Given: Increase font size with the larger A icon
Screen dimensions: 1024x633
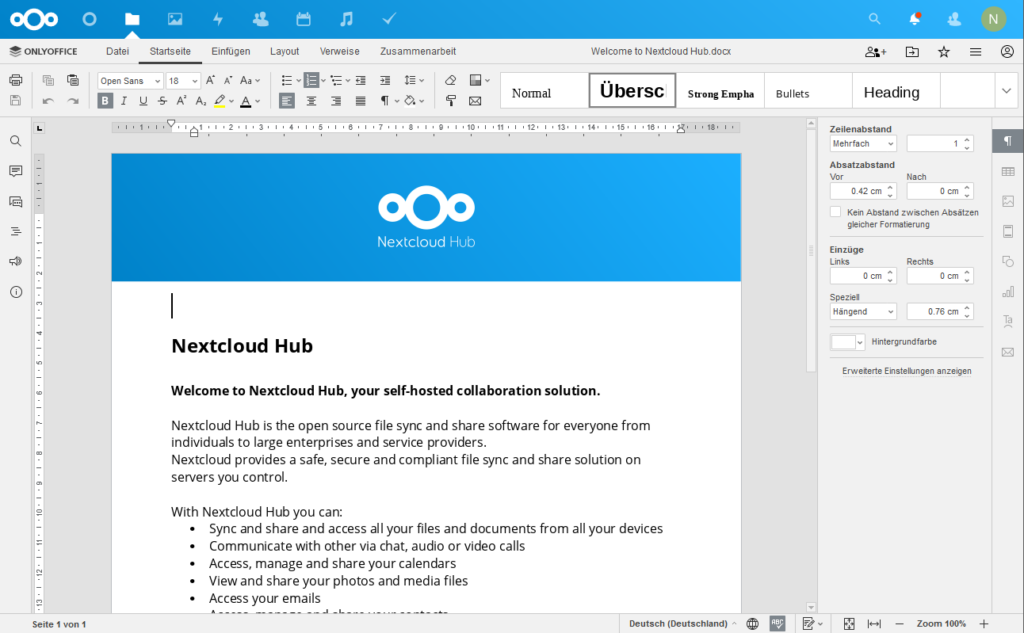Looking at the screenshot, I should tap(210, 80).
